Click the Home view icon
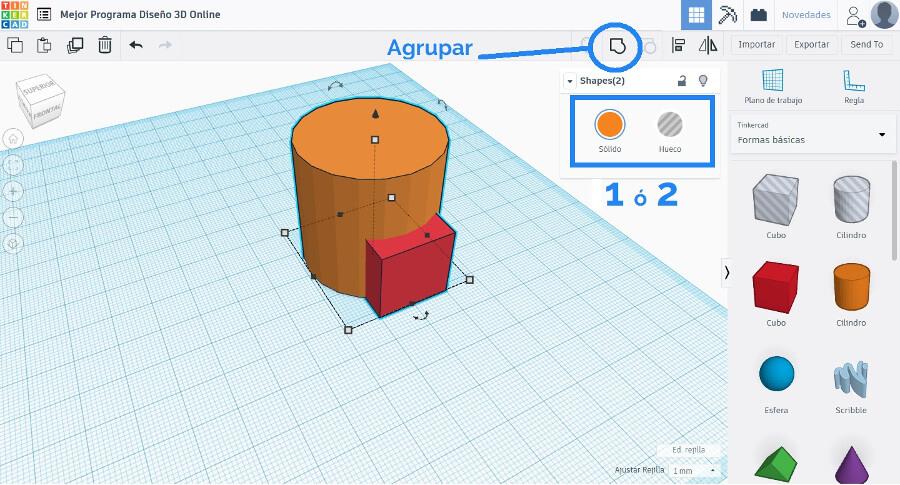 point(13,138)
